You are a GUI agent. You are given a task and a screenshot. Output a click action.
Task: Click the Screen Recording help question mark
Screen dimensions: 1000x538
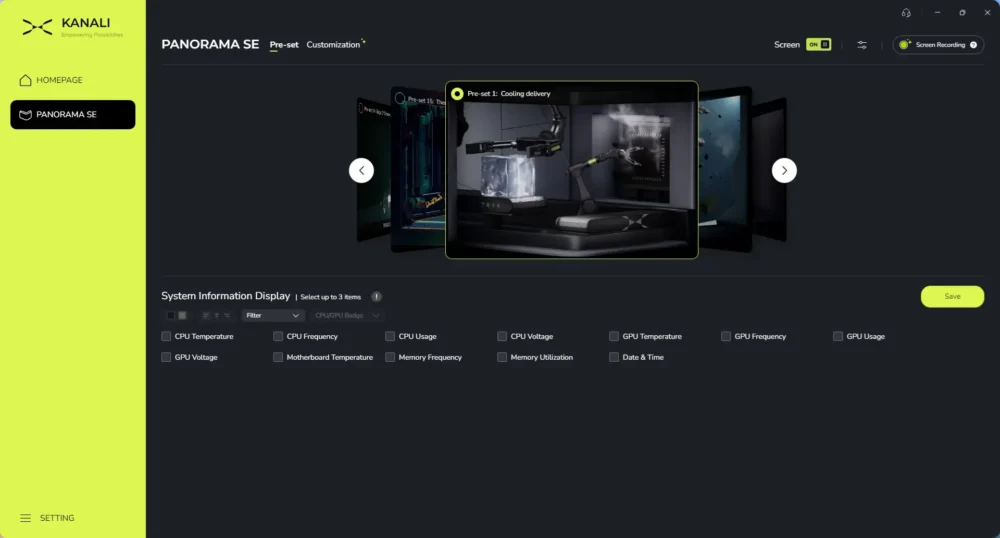[973, 45]
